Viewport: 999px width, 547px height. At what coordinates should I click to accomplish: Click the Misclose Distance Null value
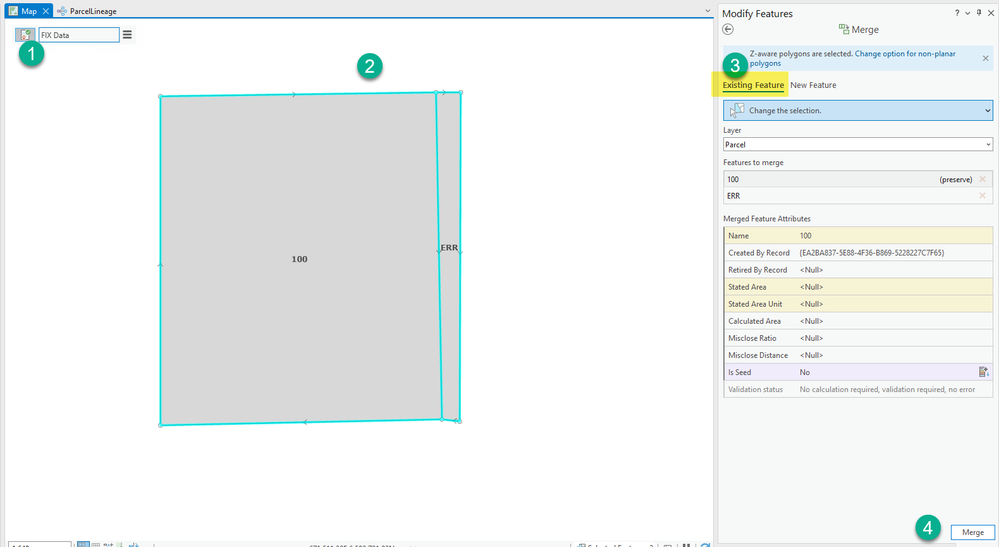click(x=811, y=355)
